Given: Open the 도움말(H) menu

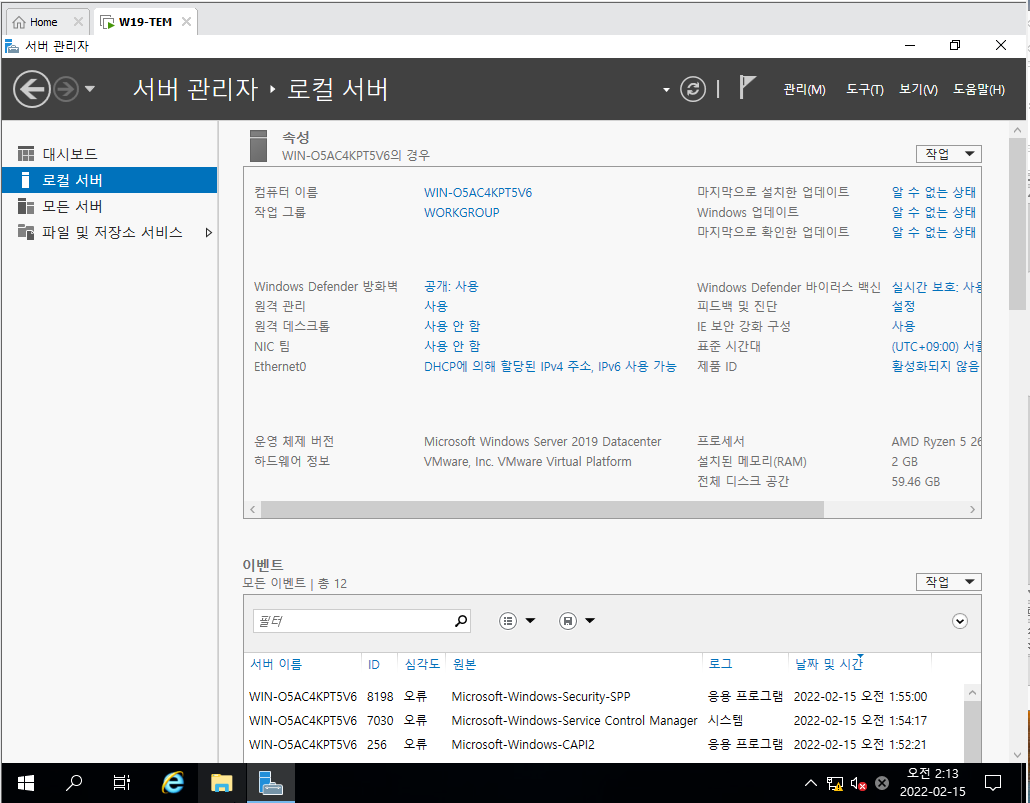Looking at the screenshot, I should (979, 89).
